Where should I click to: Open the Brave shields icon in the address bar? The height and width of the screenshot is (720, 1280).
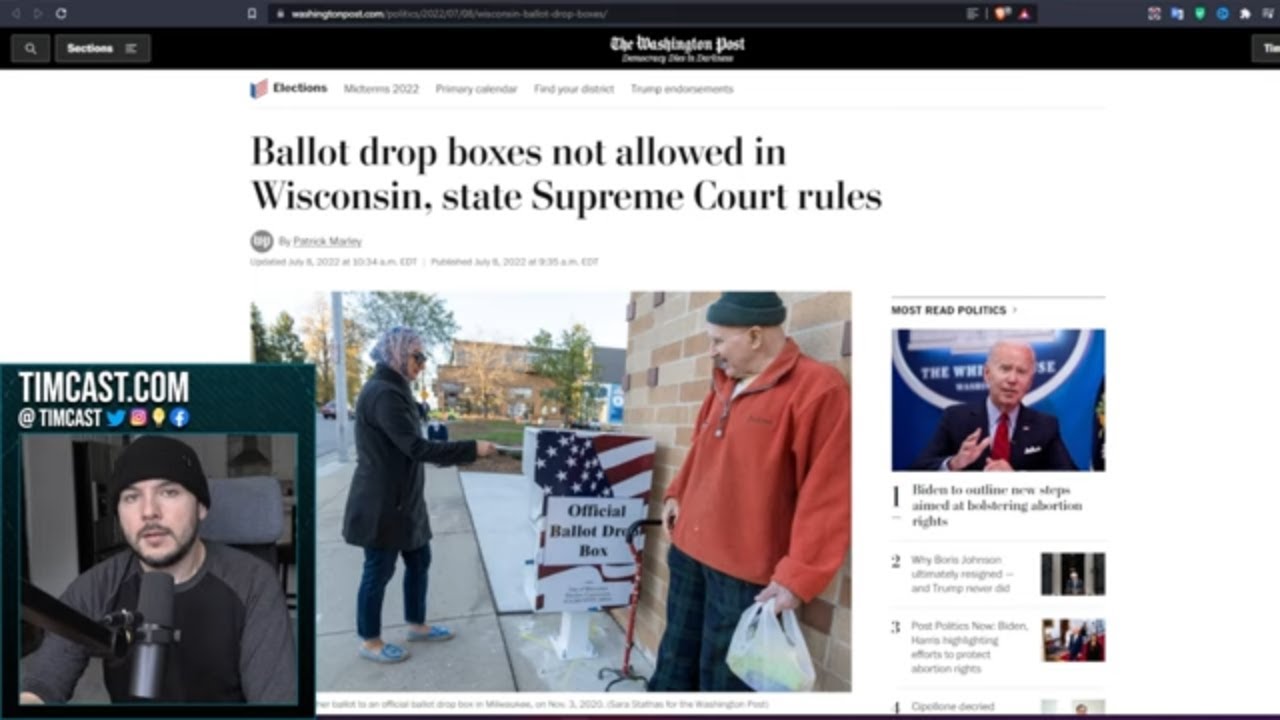[1000, 13]
